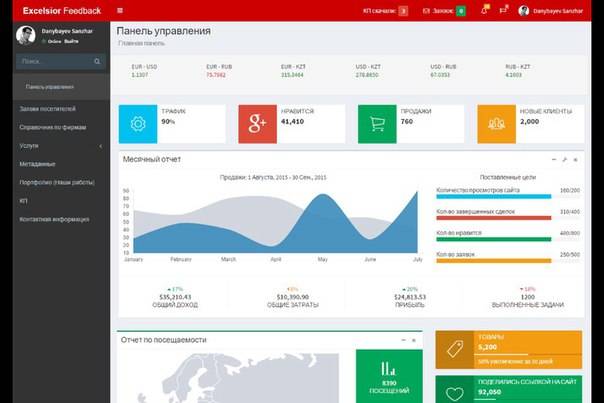Viewport: 604px width, 403px height.
Task: Click the search magnifier icon in sidebar
Action: click(97, 62)
